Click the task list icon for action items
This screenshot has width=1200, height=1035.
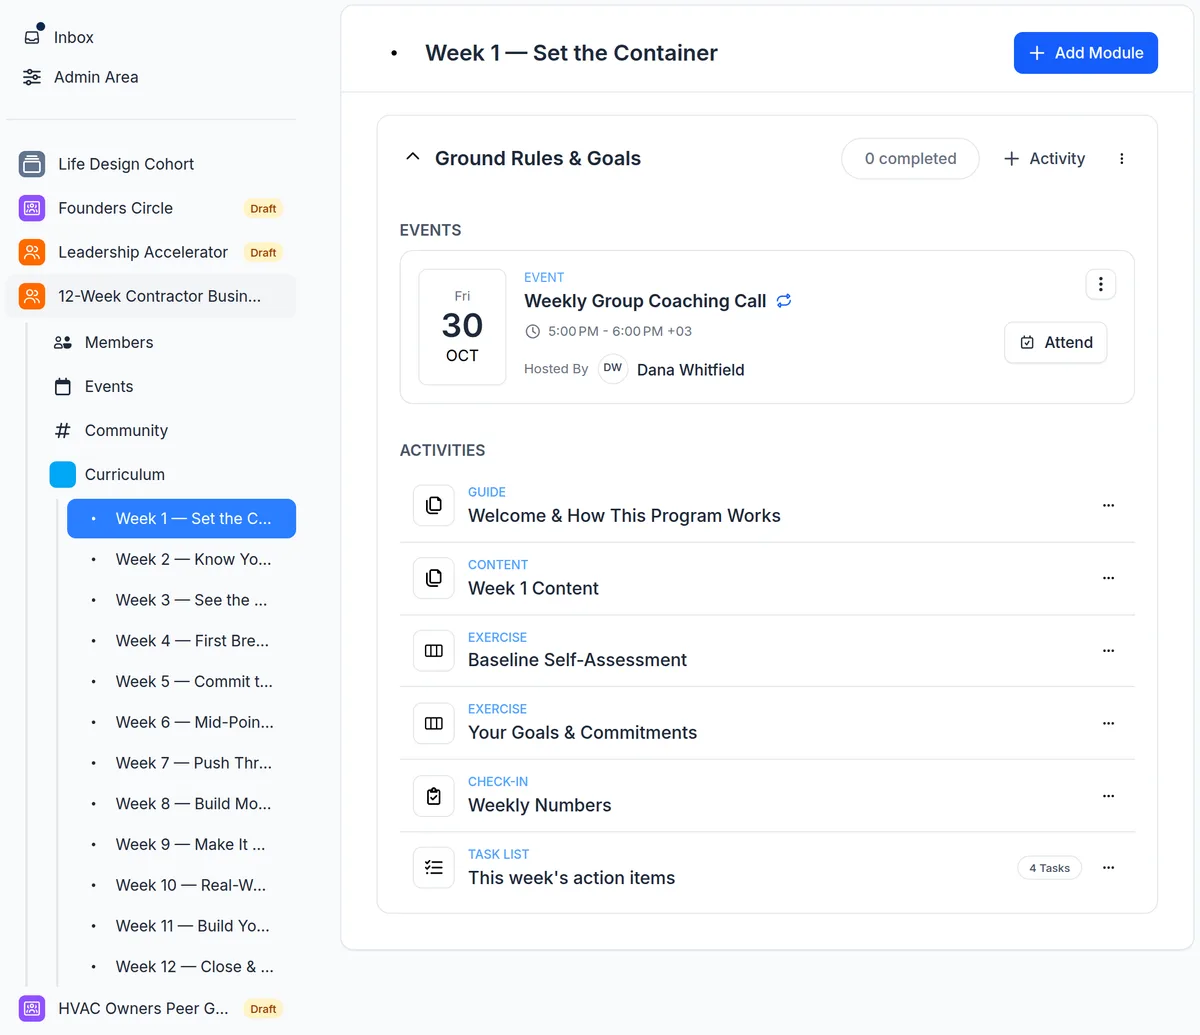(434, 868)
